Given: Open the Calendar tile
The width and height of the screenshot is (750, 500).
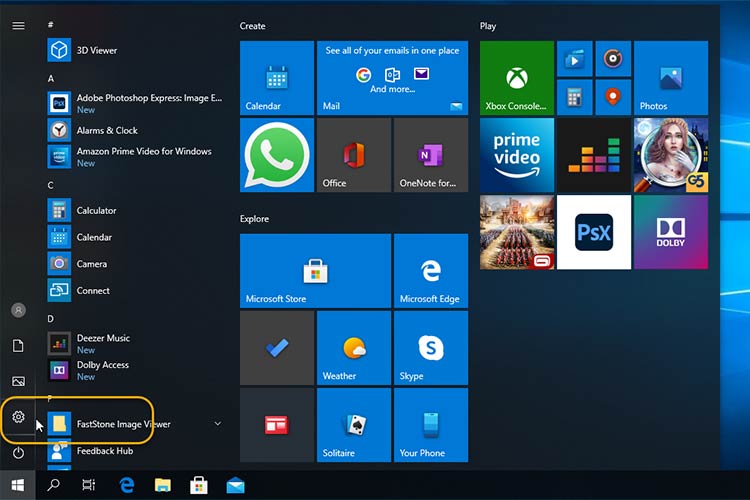Looking at the screenshot, I should tap(277, 78).
